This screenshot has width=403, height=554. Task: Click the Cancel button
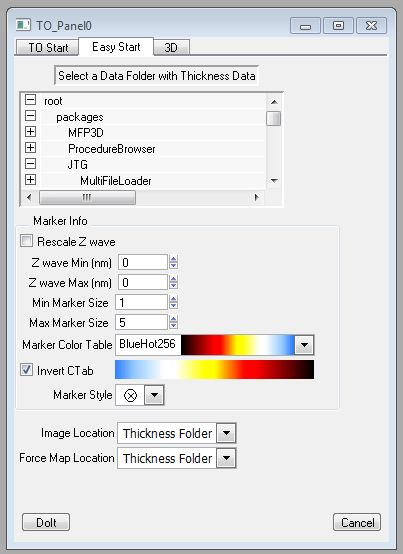[357, 522]
